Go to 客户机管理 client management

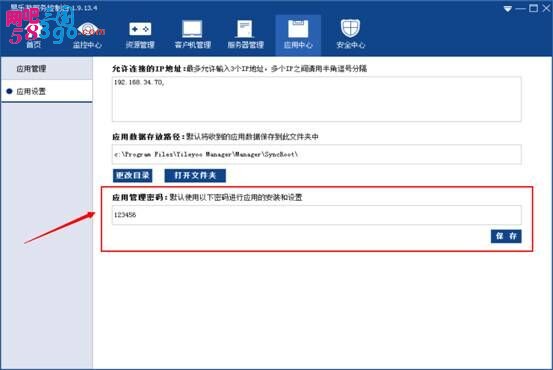click(193, 35)
